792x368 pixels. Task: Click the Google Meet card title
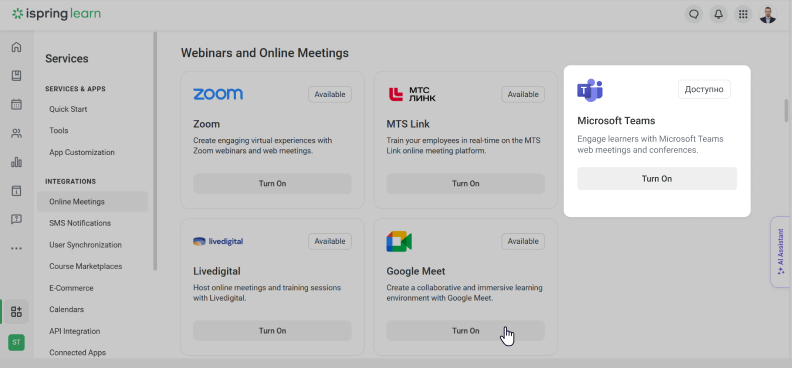pyautogui.click(x=416, y=271)
